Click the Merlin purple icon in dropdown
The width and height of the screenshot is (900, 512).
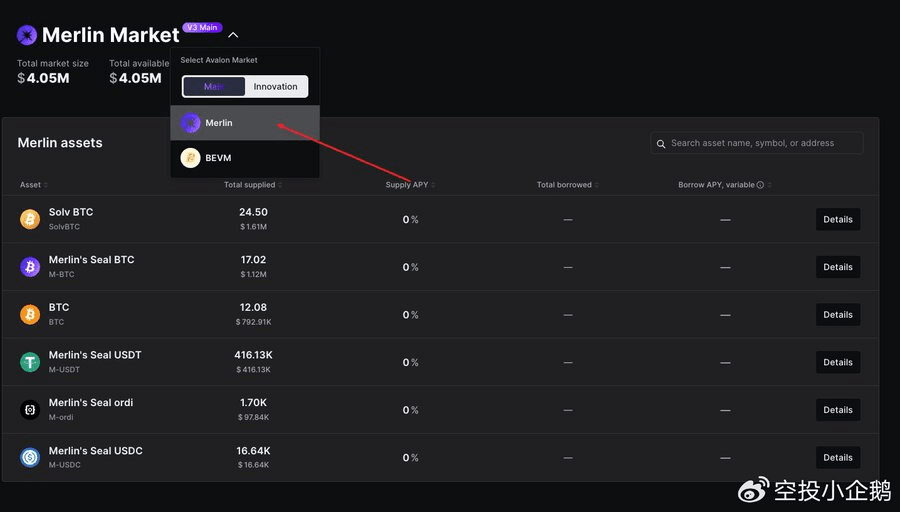[x=191, y=123]
